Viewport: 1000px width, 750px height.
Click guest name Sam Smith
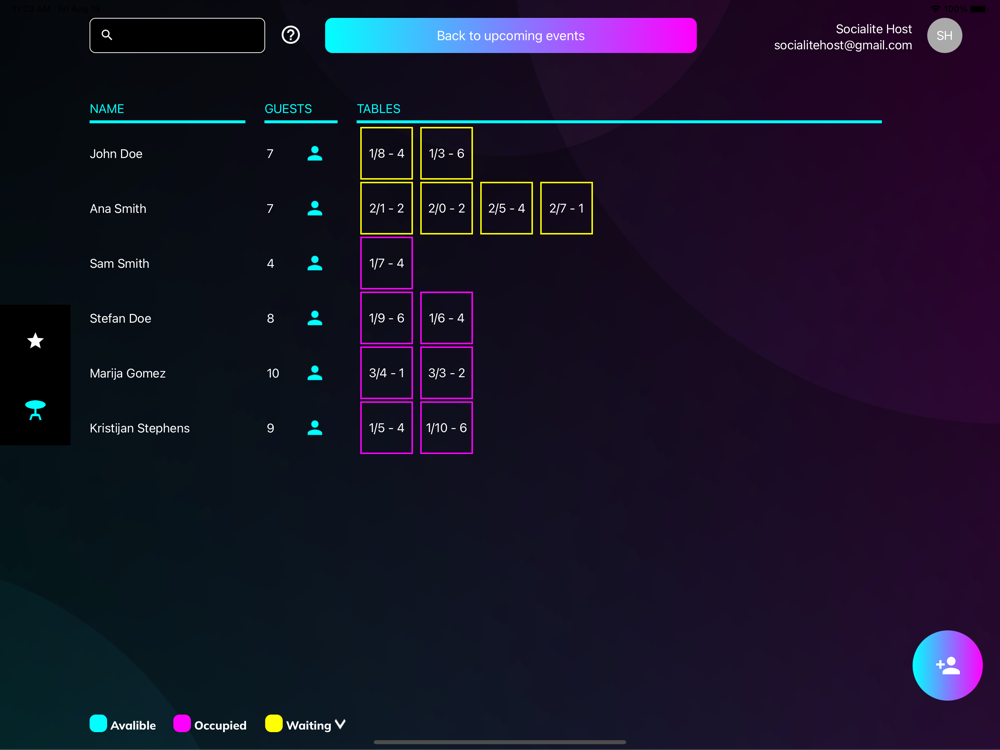[x=119, y=263]
